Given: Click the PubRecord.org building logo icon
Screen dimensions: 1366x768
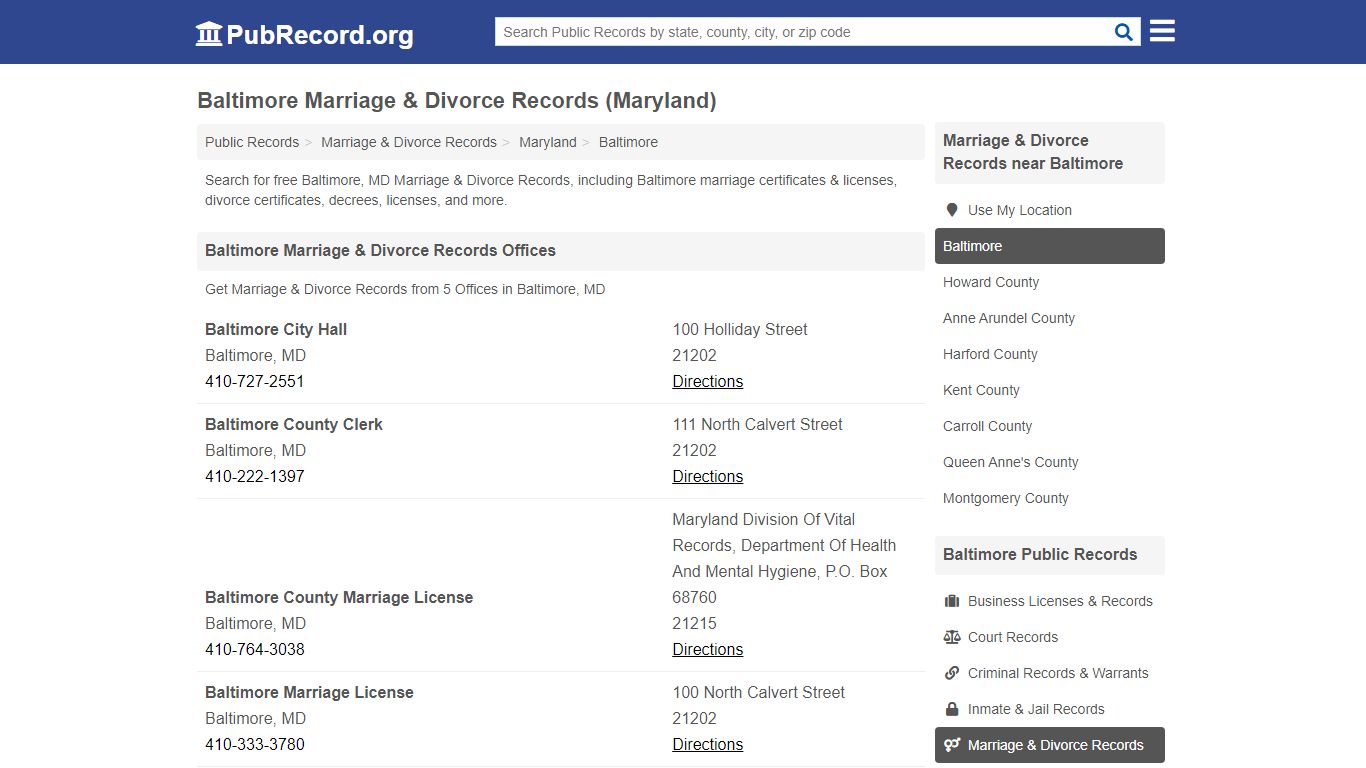Looking at the screenshot, I should click(x=209, y=34).
